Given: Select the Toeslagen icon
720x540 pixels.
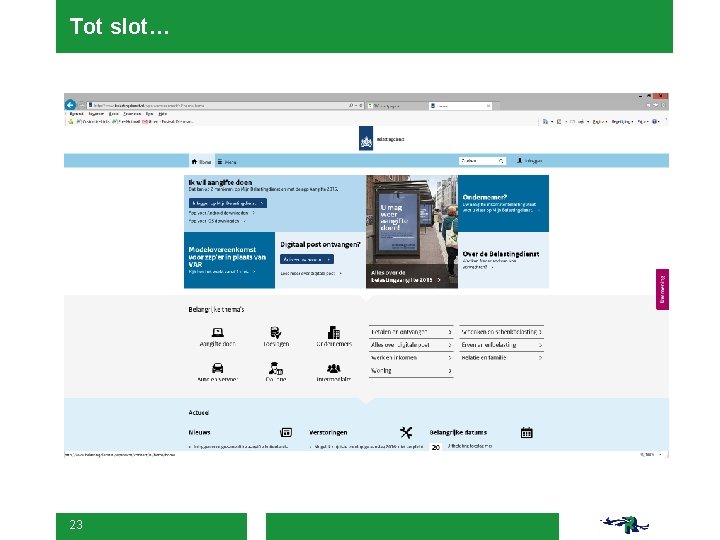Looking at the screenshot, I should (276, 332).
